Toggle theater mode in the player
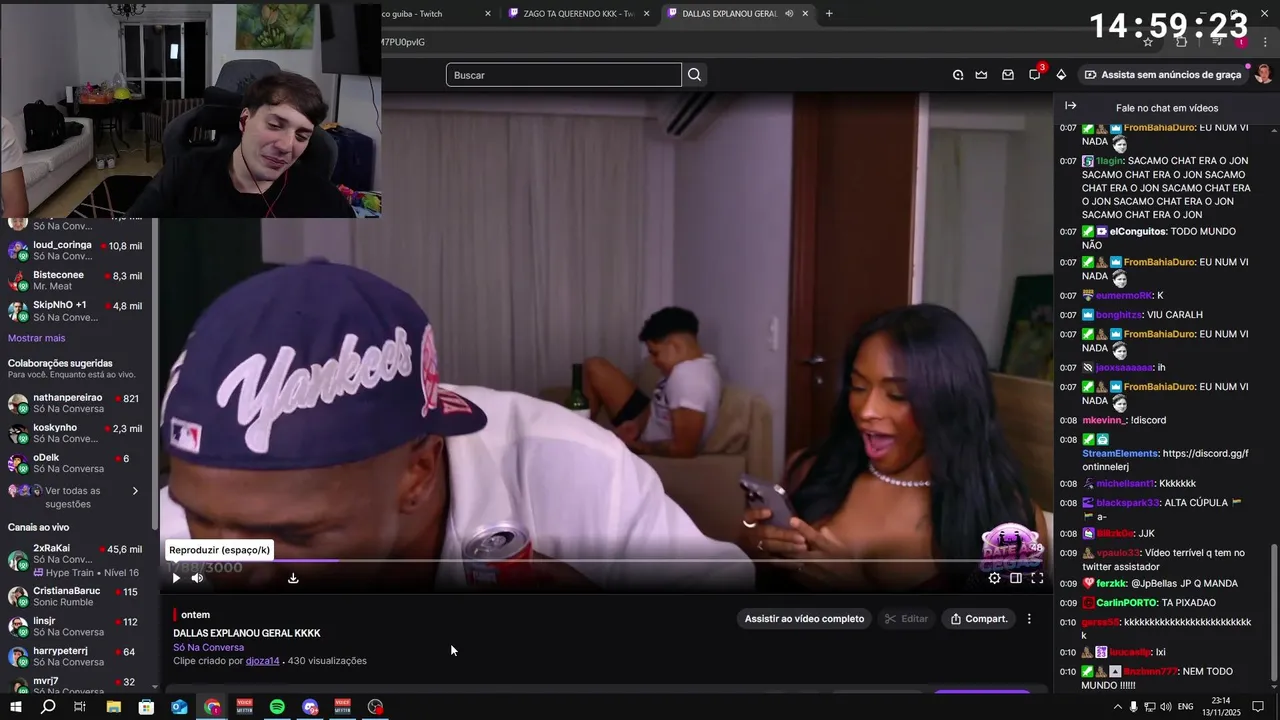This screenshot has width=1280, height=720. (1016, 578)
